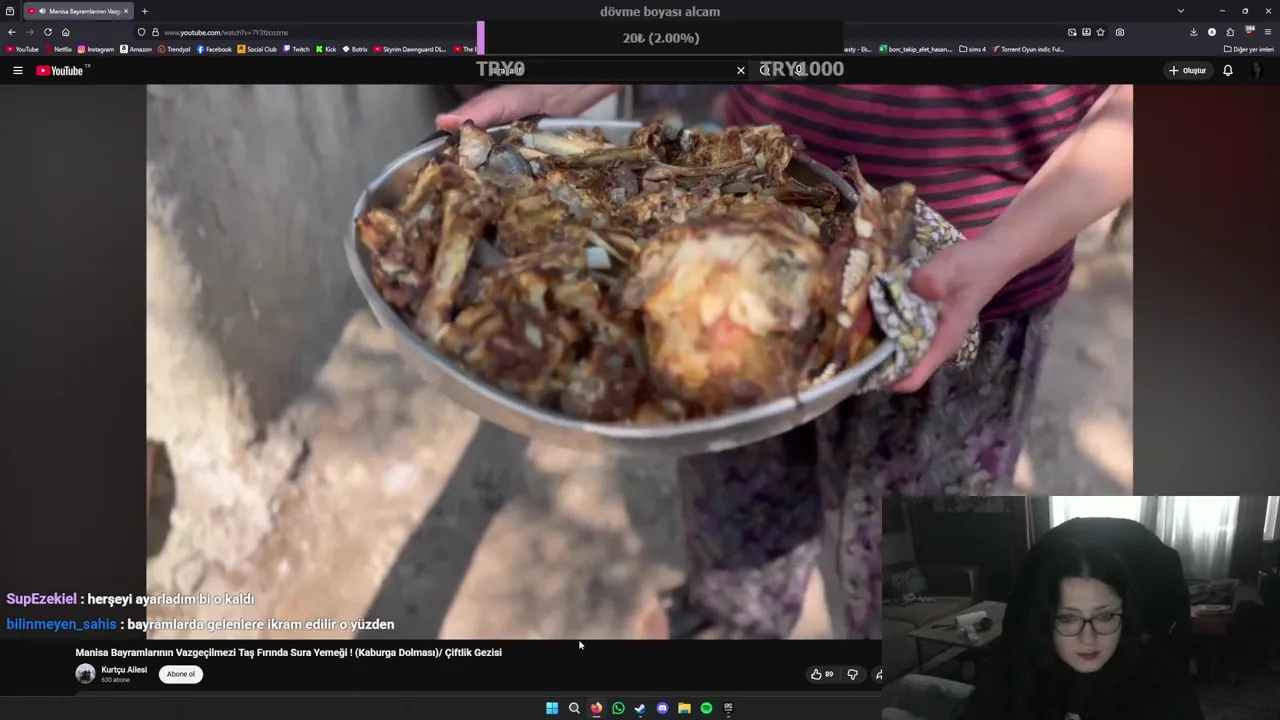Open the browser application menu

1268,32
